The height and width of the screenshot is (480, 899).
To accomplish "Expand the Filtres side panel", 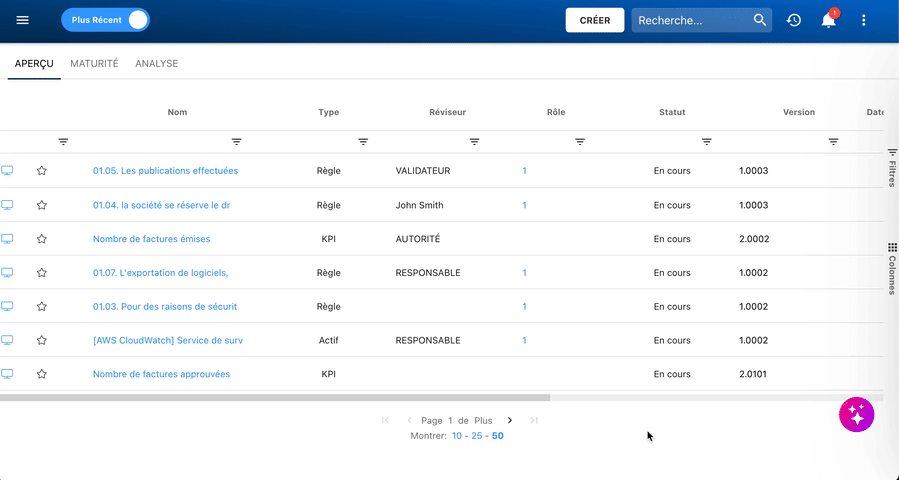I will 892,168.
